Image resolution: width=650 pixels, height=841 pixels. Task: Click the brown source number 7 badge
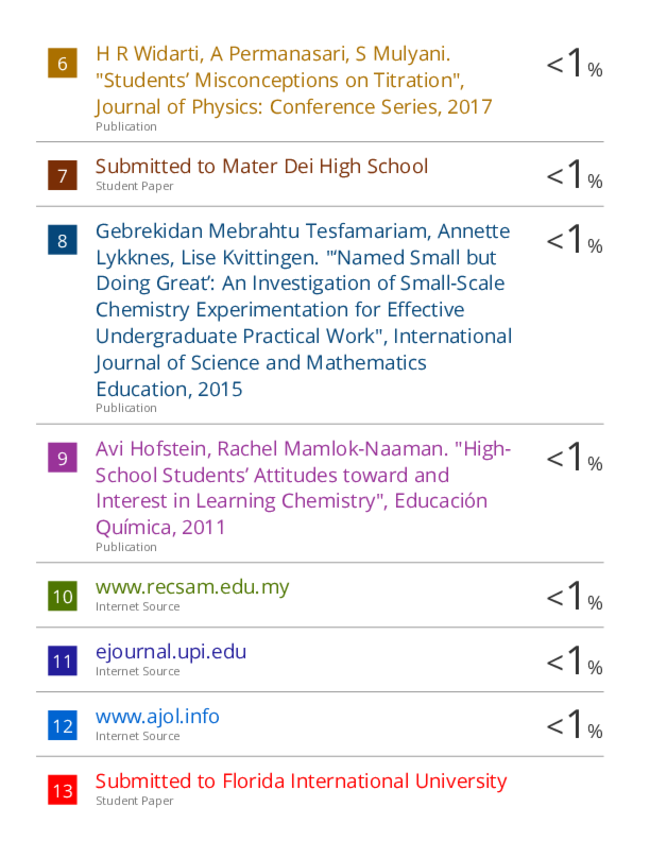tap(62, 175)
